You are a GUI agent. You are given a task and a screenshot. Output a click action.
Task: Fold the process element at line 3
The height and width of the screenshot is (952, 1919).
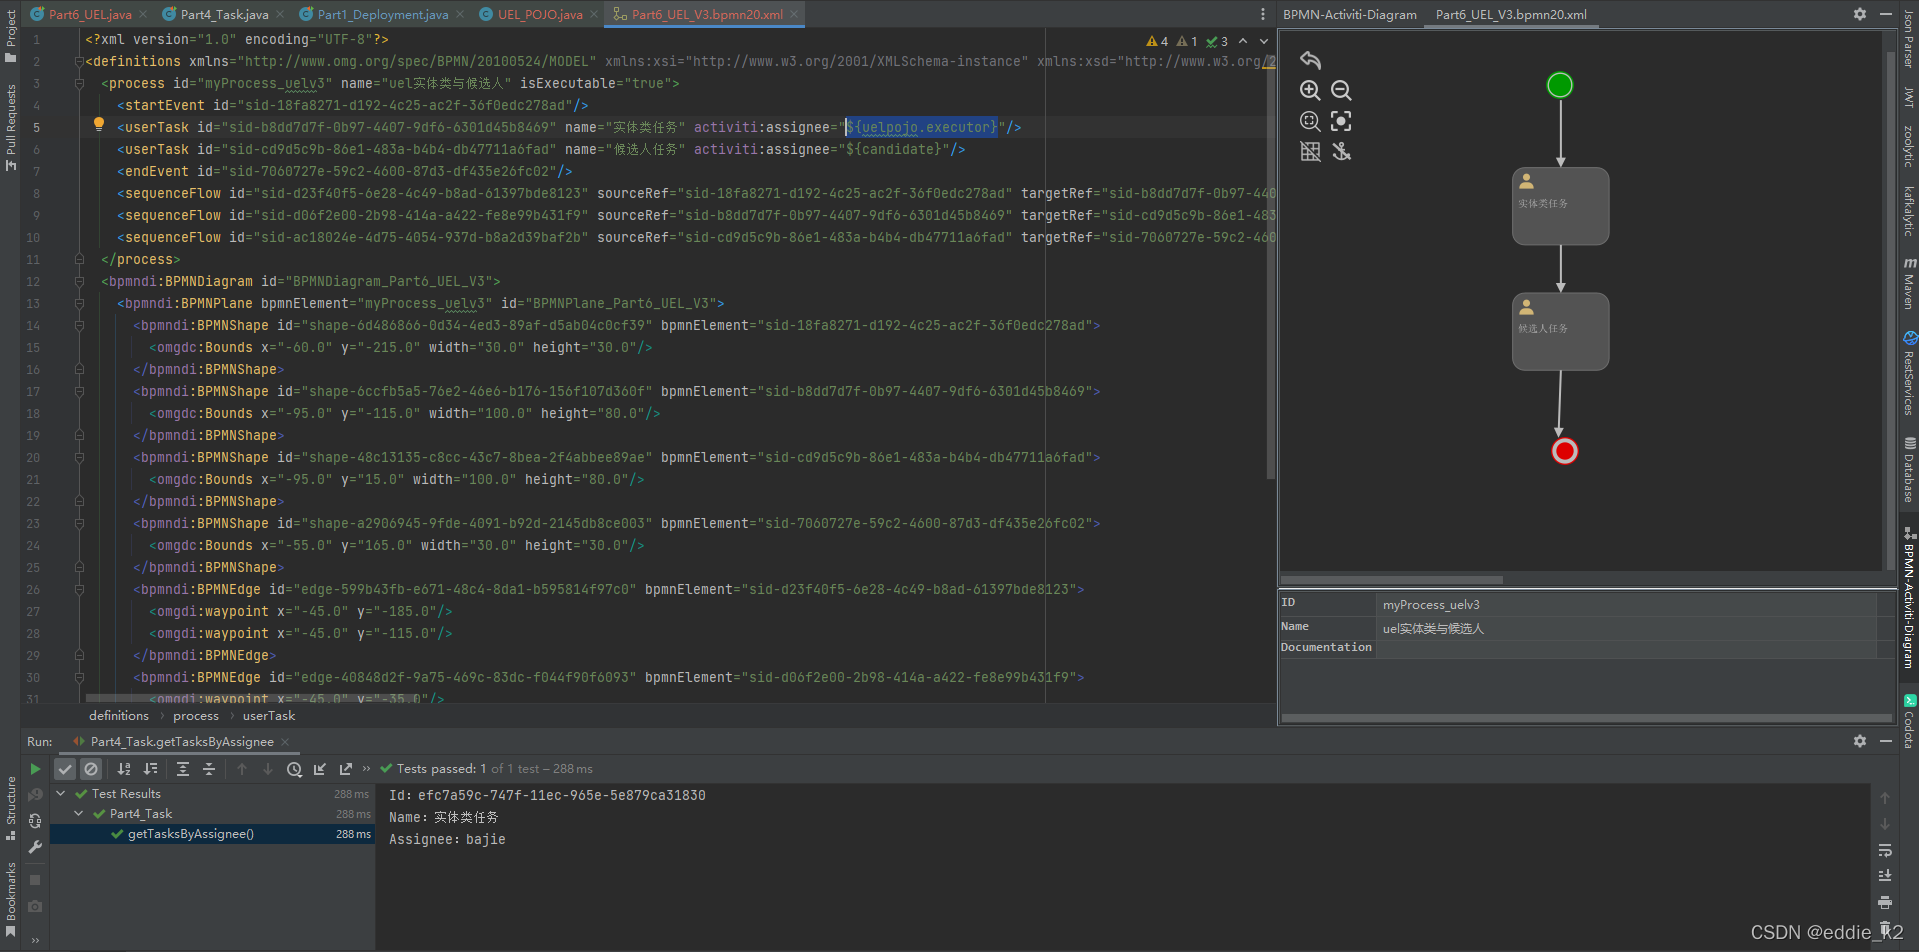coord(79,84)
